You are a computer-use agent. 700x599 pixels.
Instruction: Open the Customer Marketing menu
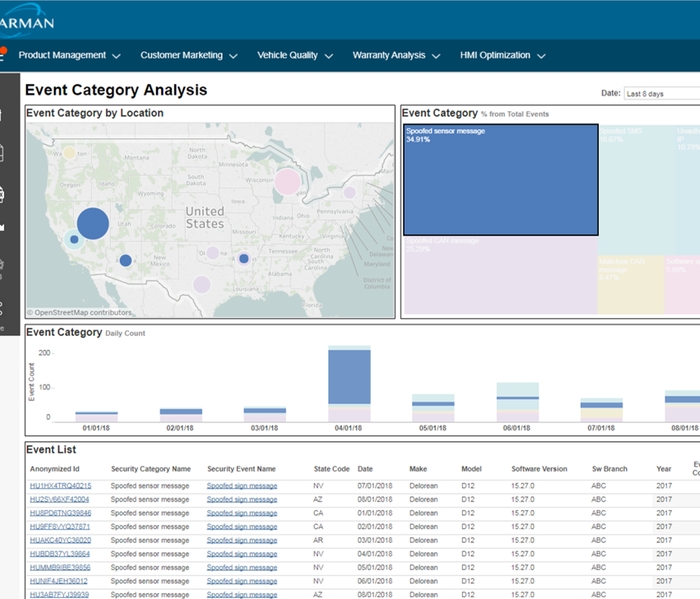coord(188,55)
